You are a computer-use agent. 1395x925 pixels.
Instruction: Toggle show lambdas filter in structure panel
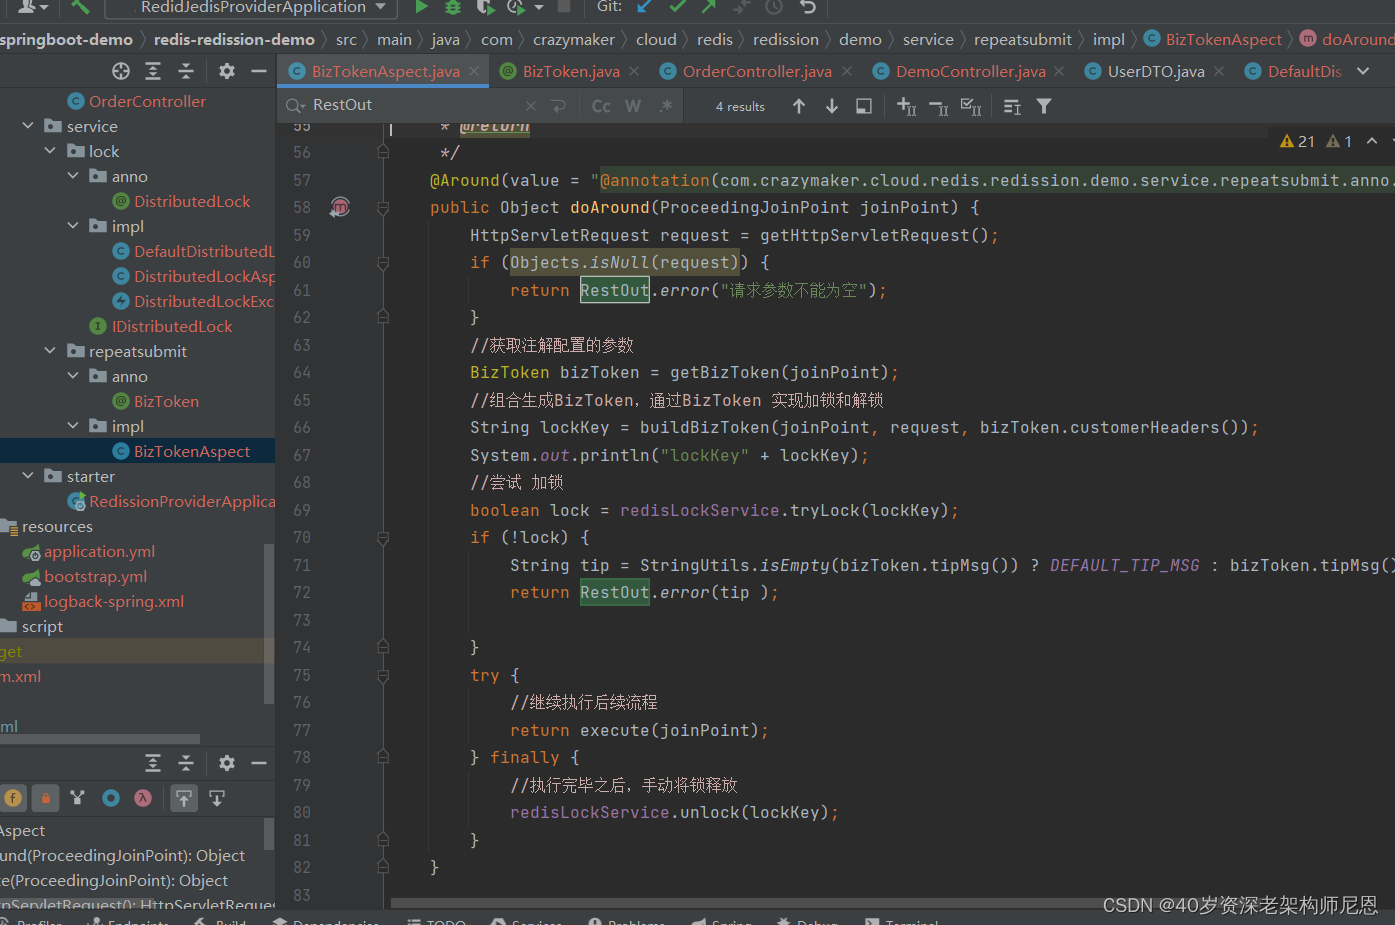click(143, 798)
